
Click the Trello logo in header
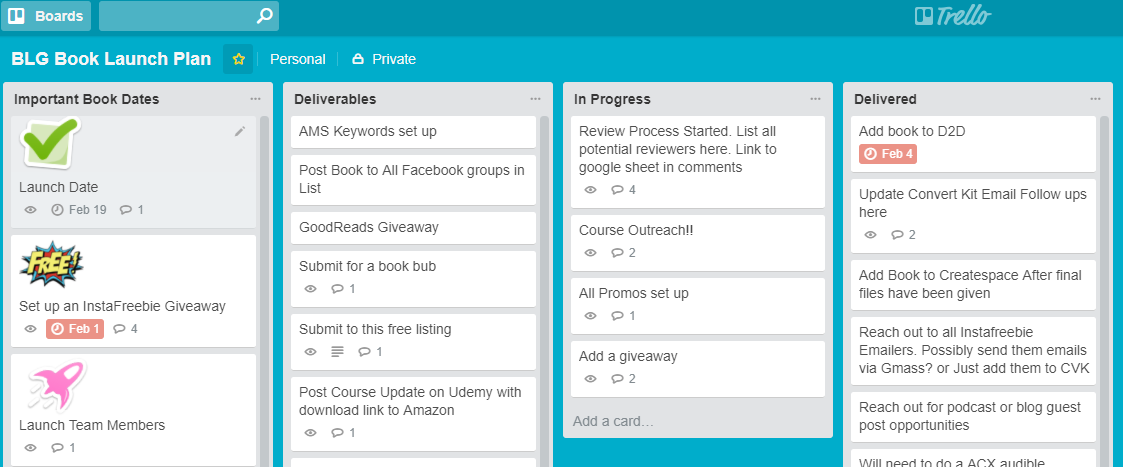coord(953,16)
